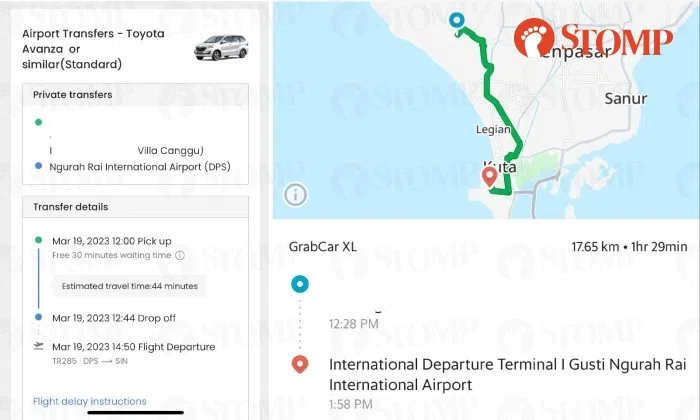Screen dimensions: 700x420
Task: Select the teal pickup circle in trip list
Action: point(298,284)
